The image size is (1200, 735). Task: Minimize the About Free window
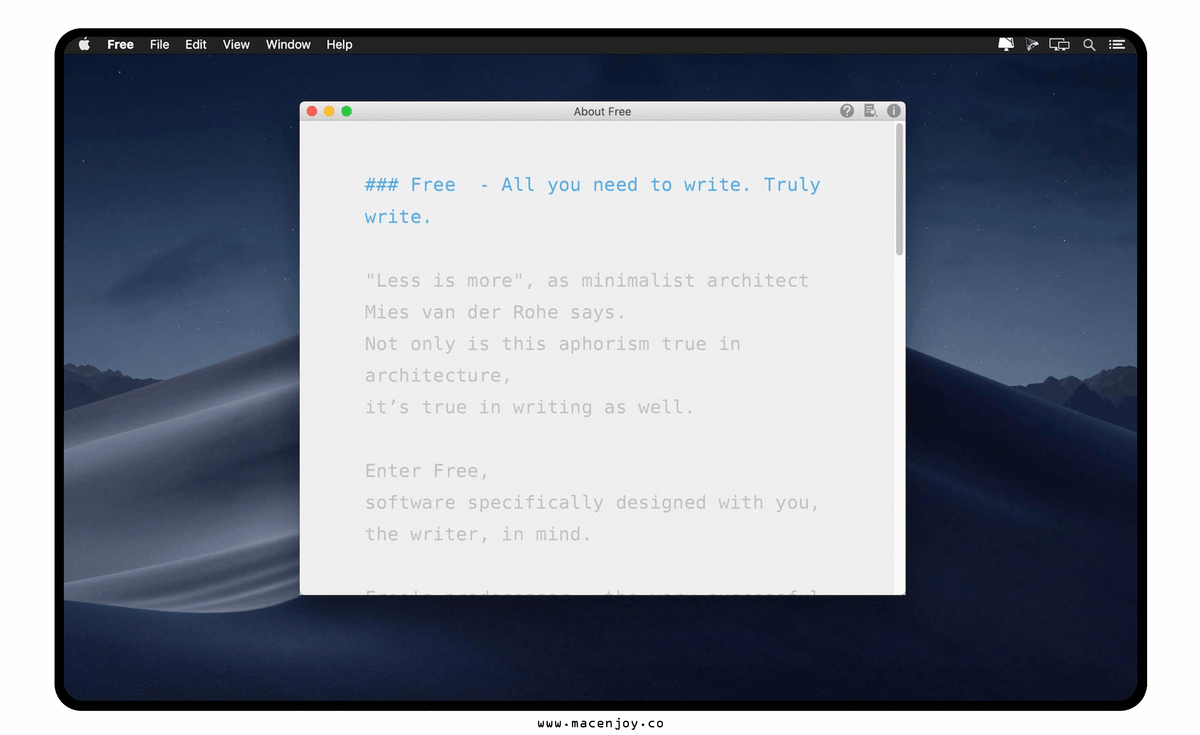tap(329, 111)
